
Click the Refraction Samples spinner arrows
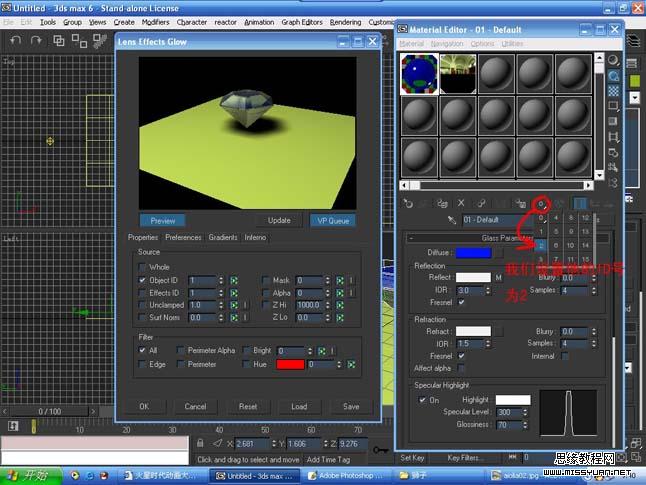(x=594, y=343)
